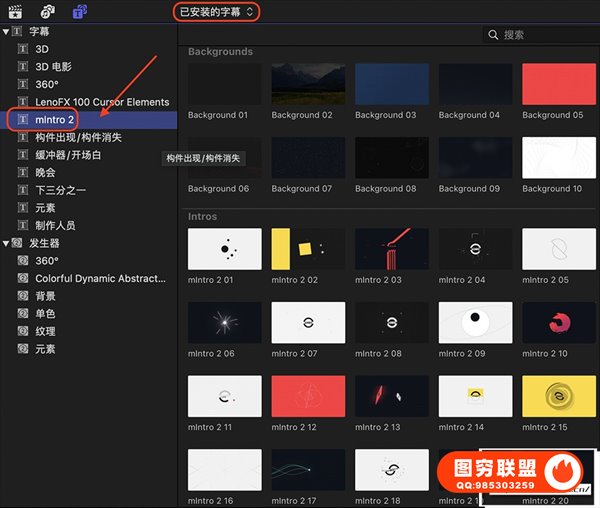Image resolution: width=600 pixels, height=508 pixels.
Task: Click the generator icon beside 背景
Action: 23,296
